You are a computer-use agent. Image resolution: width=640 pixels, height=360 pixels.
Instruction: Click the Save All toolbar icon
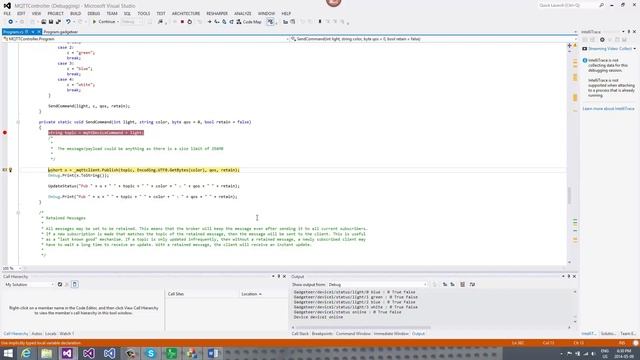tap(58, 22)
